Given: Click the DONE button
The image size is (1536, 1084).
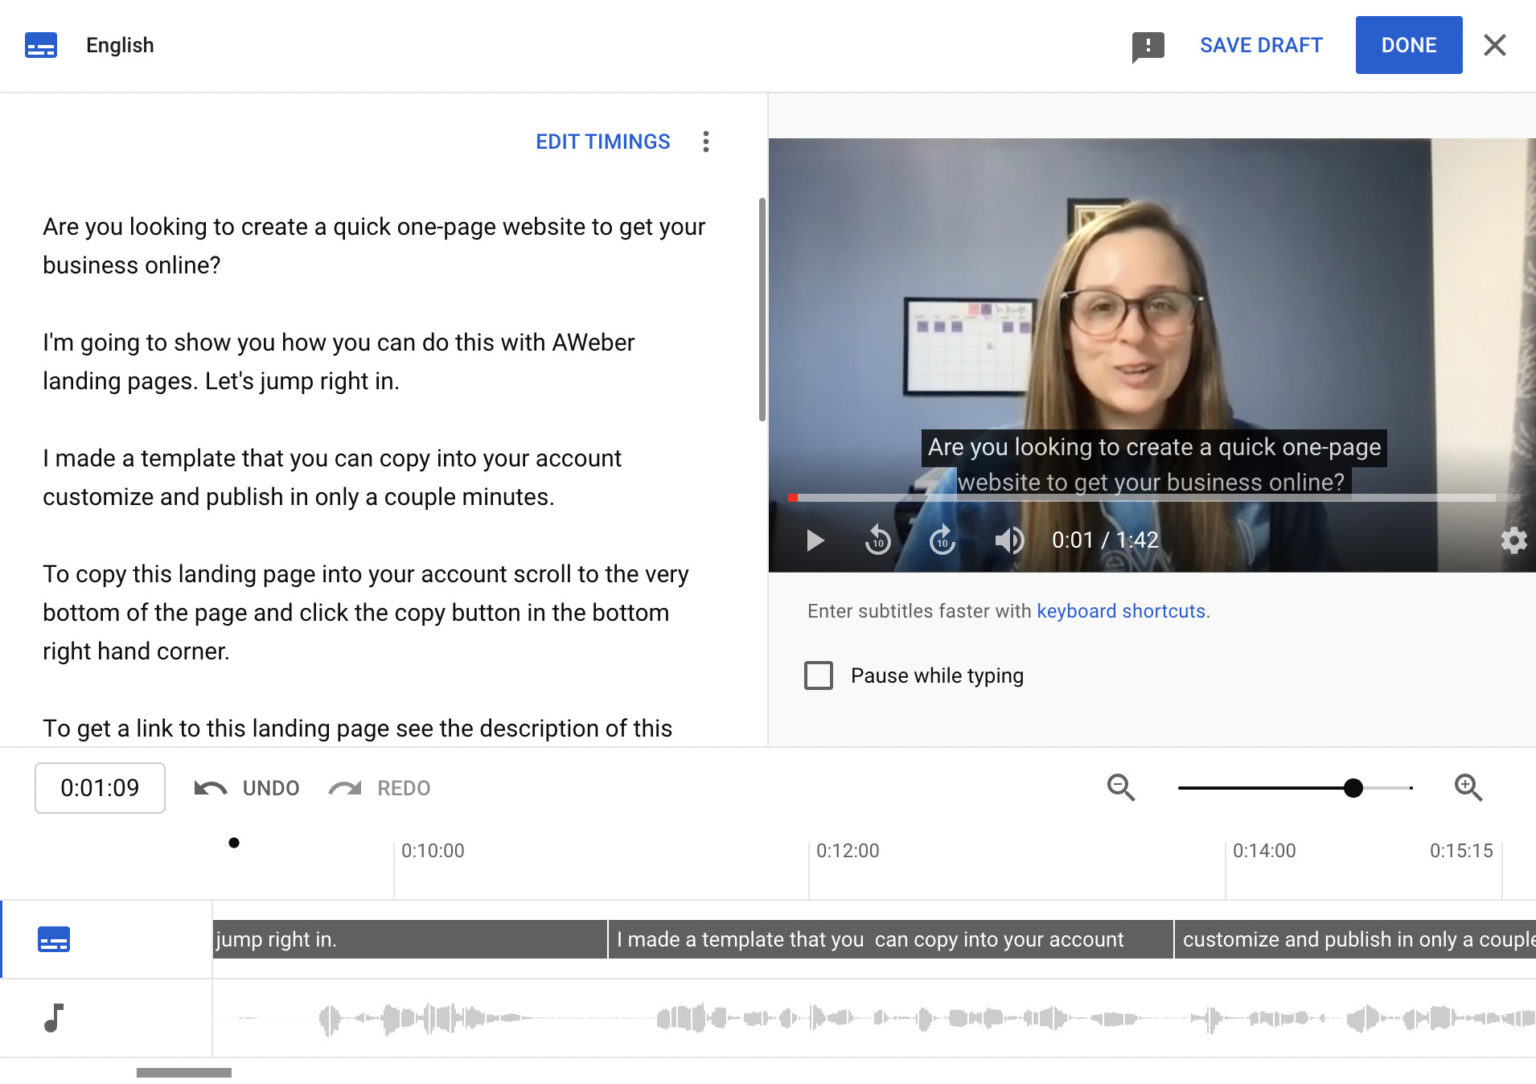Looking at the screenshot, I should (x=1408, y=45).
